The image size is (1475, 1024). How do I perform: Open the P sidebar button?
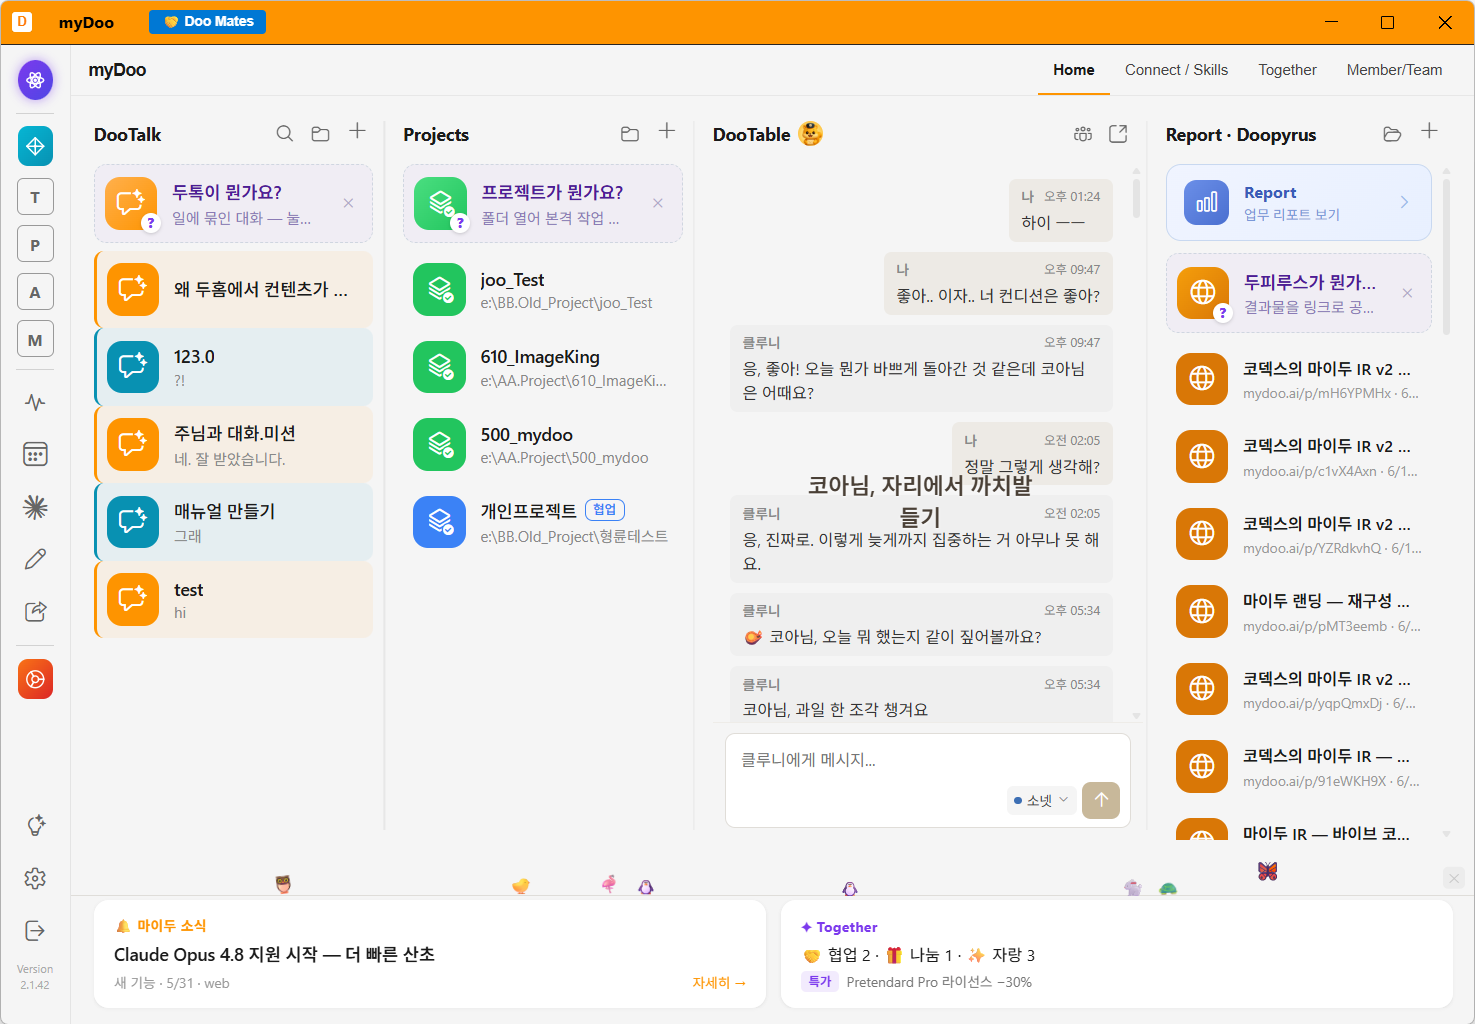coord(35,244)
